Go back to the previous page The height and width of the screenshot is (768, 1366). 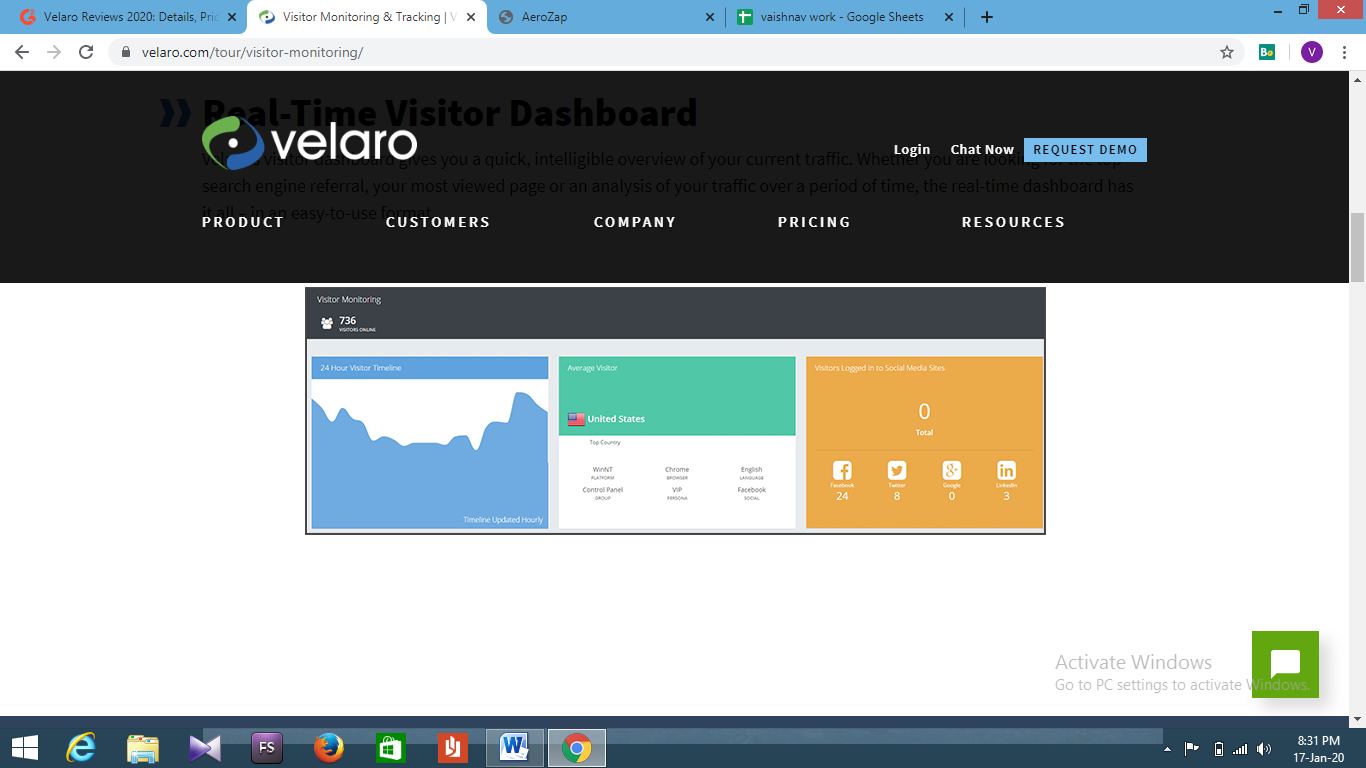pyautogui.click(x=22, y=52)
